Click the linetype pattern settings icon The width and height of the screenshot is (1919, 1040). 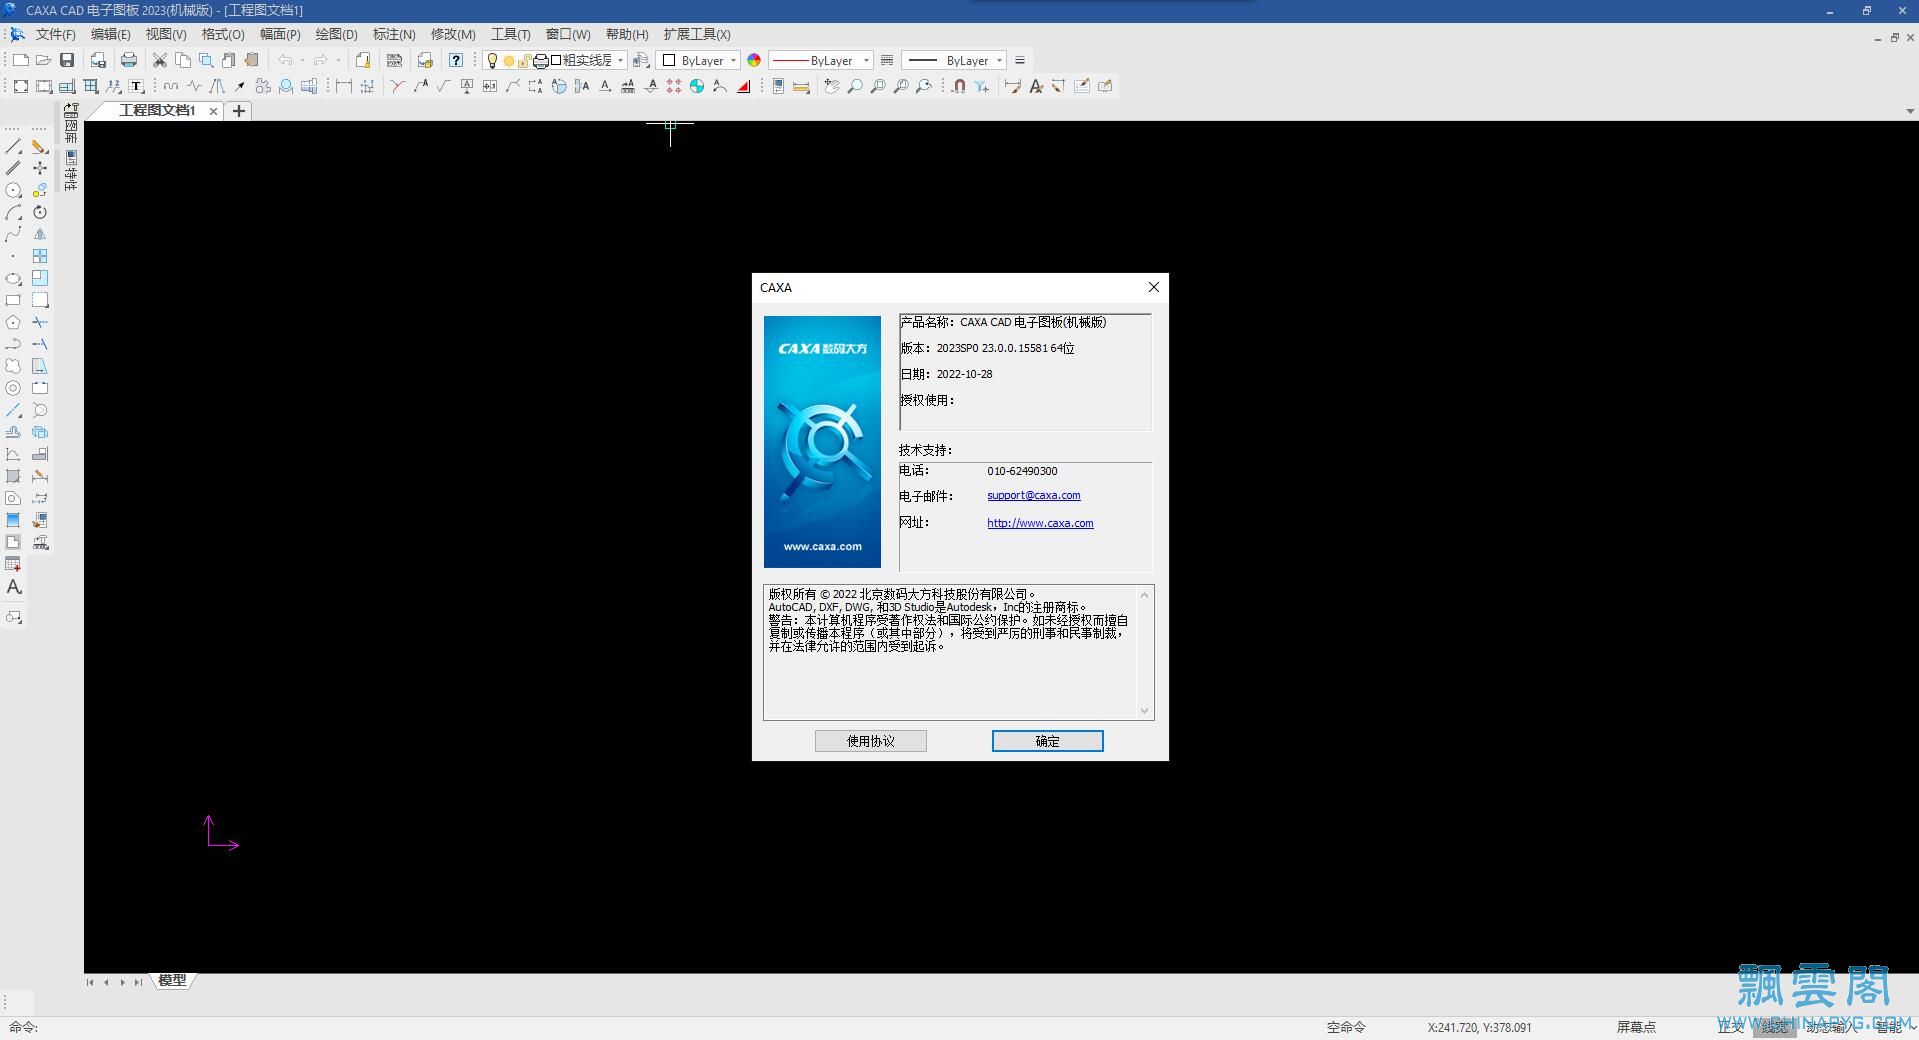886,60
